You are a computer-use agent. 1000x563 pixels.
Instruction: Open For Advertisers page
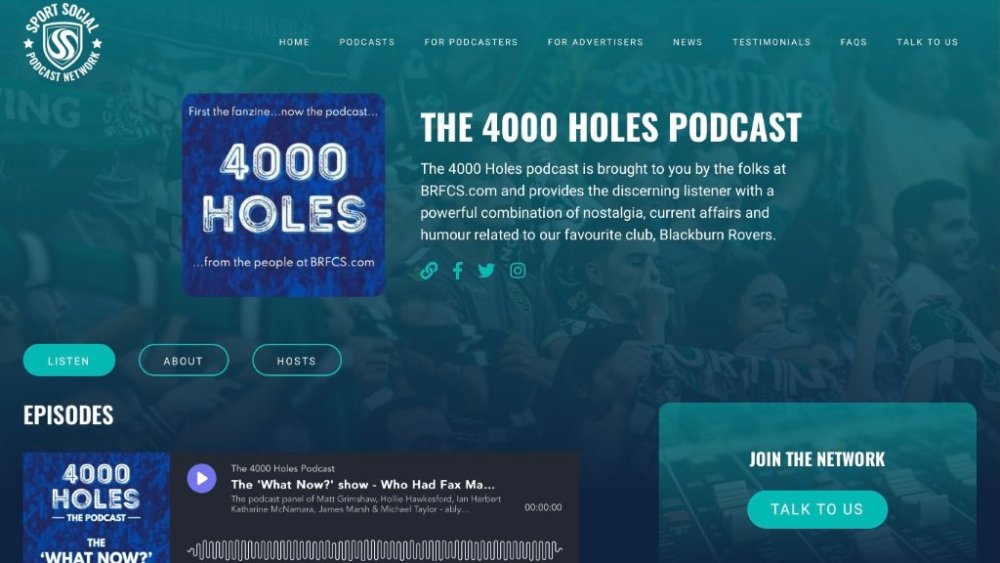[595, 42]
